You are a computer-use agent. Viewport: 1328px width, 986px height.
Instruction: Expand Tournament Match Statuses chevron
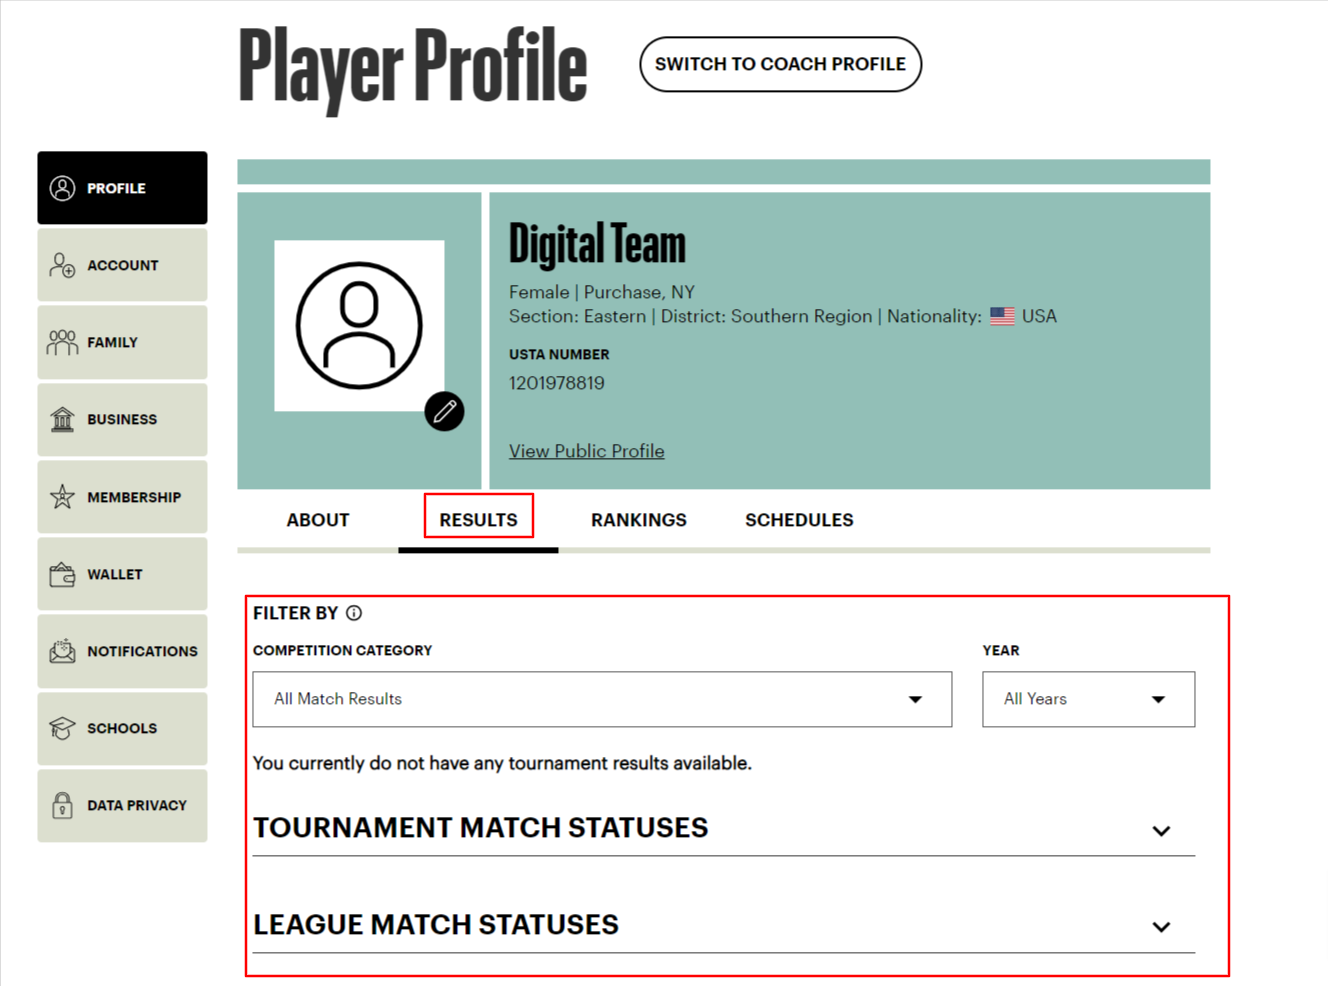pyautogui.click(x=1161, y=831)
